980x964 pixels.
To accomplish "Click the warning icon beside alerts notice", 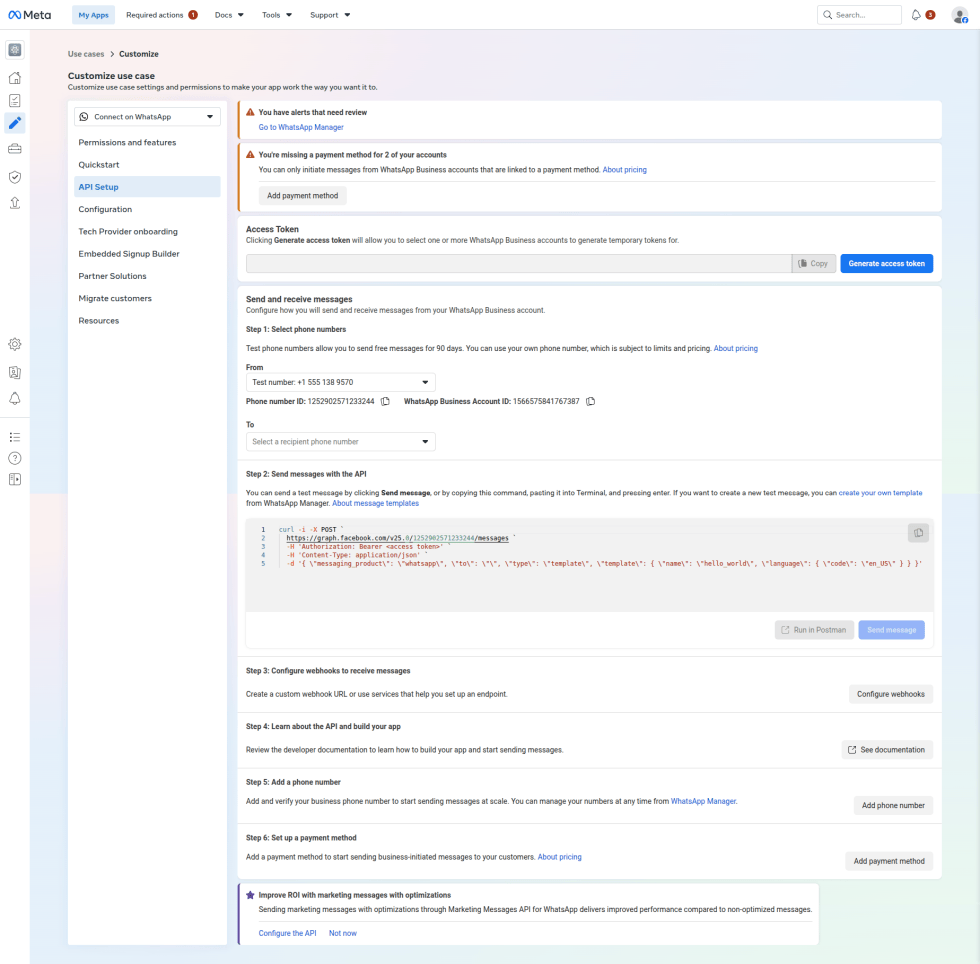I will click(x=250, y=112).
